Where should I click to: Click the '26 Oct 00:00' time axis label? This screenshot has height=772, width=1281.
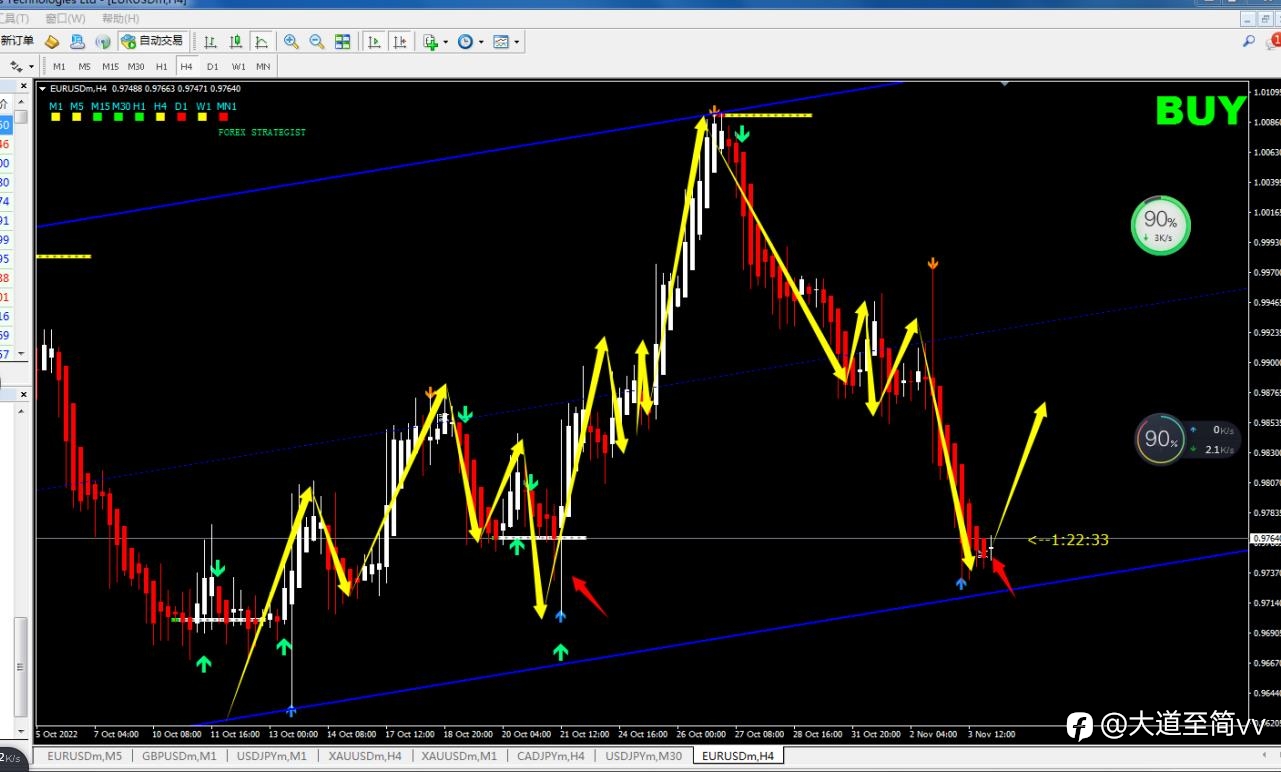point(701,733)
